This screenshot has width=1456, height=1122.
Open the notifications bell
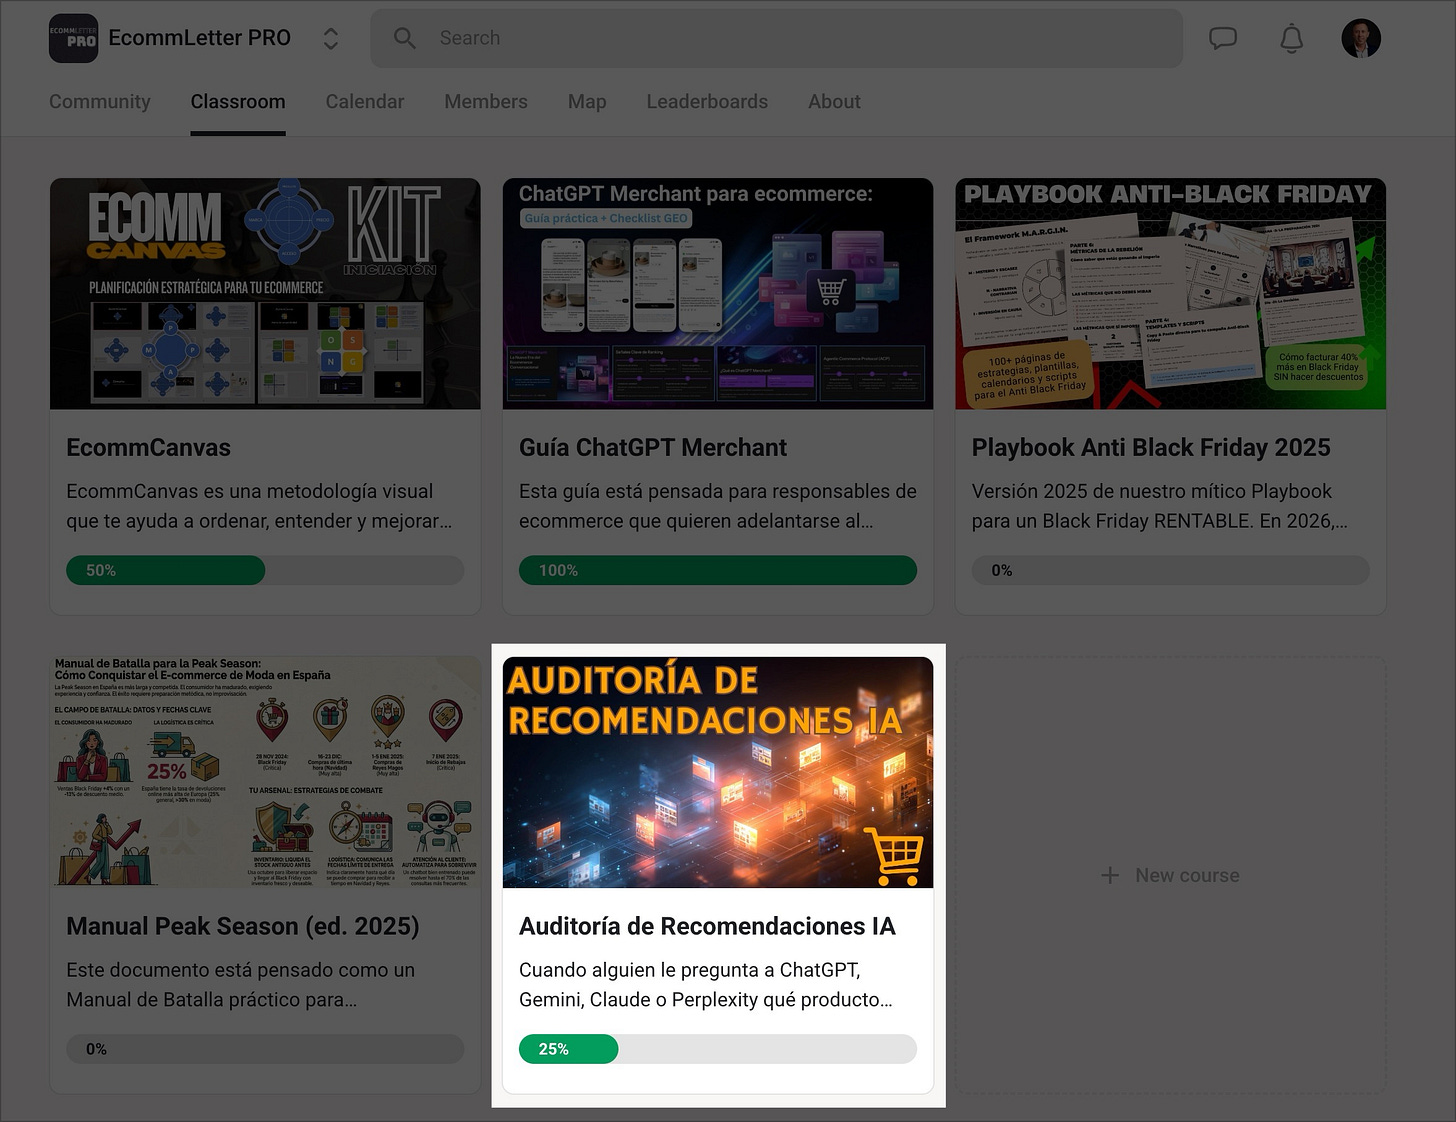pos(1291,38)
